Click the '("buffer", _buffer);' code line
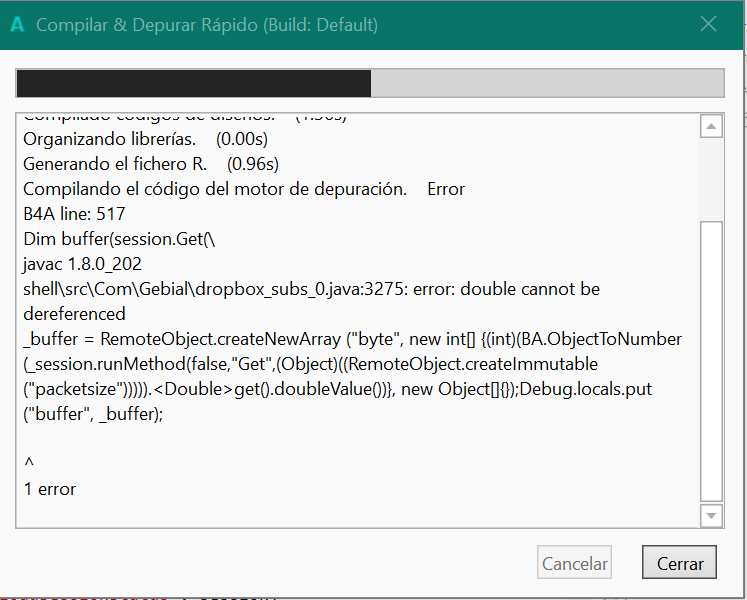 pyautogui.click(x=93, y=414)
